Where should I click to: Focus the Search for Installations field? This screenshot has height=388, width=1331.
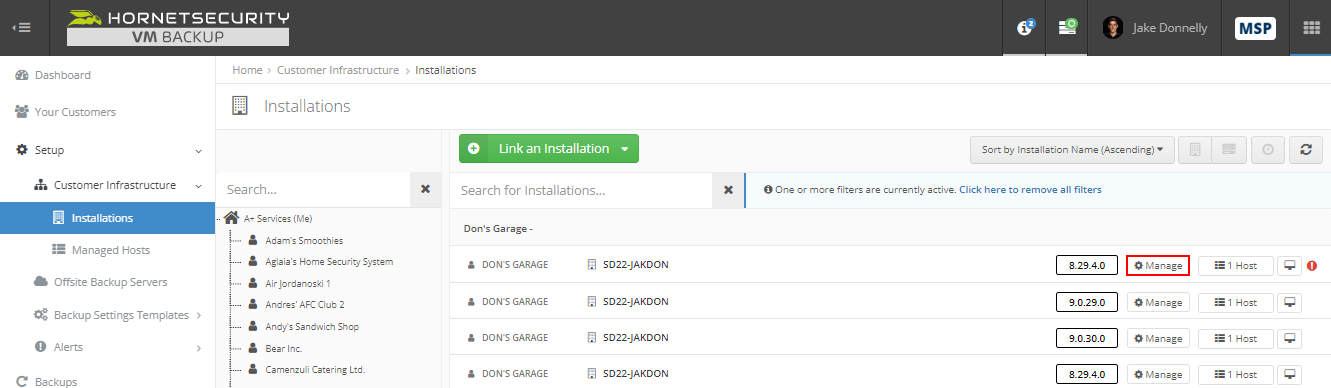tap(581, 190)
